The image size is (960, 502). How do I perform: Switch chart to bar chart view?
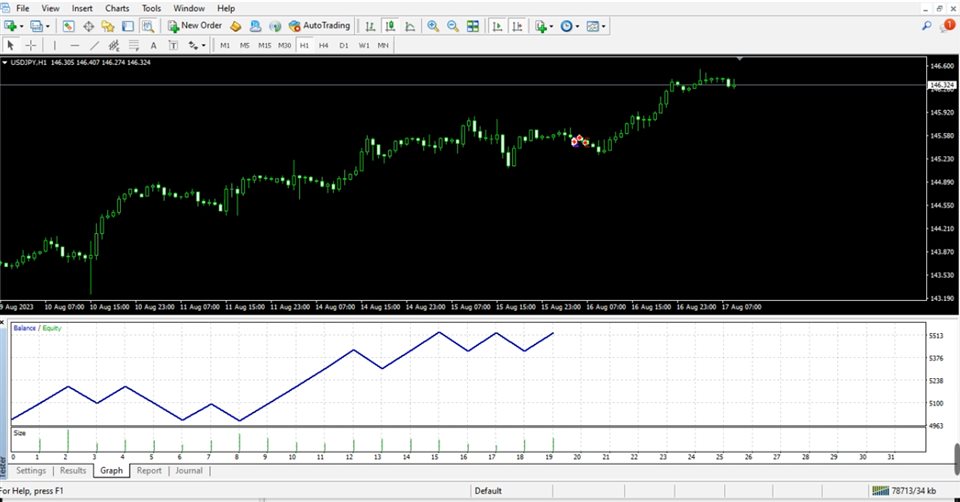370,26
